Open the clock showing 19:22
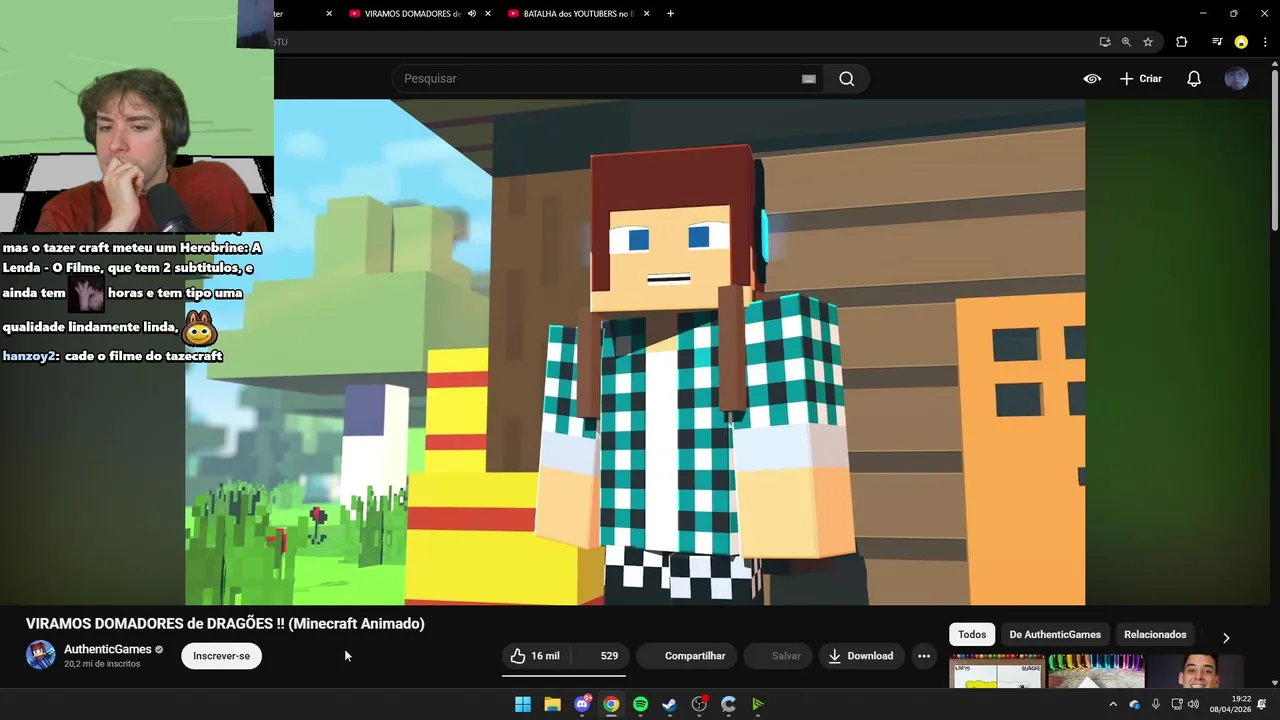Image resolution: width=1280 pixels, height=720 pixels. pyautogui.click(x=1230, y=704)
